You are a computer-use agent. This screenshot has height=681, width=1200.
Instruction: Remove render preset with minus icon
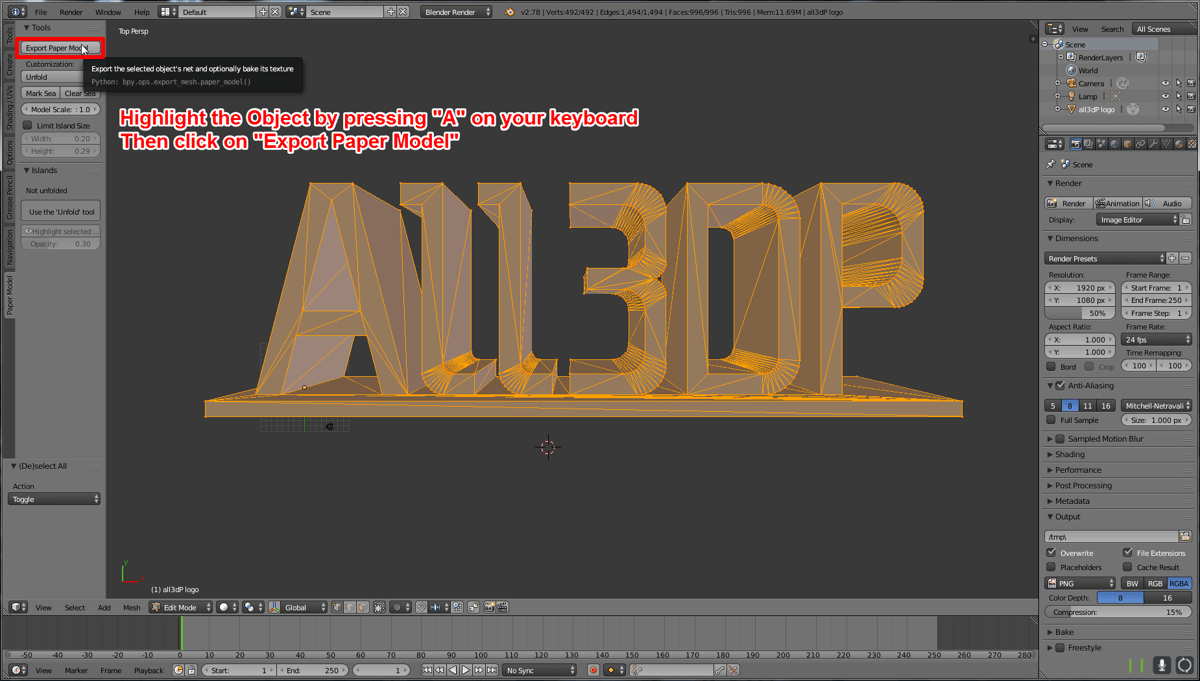tap(1186, 258)
